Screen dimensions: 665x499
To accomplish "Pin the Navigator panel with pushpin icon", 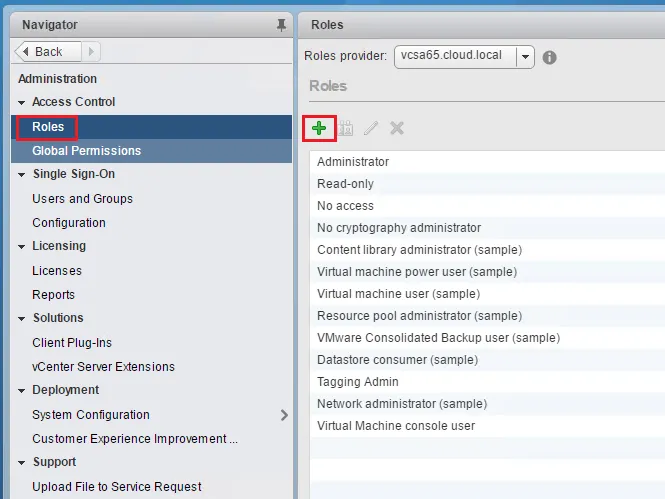I will 281,25.
